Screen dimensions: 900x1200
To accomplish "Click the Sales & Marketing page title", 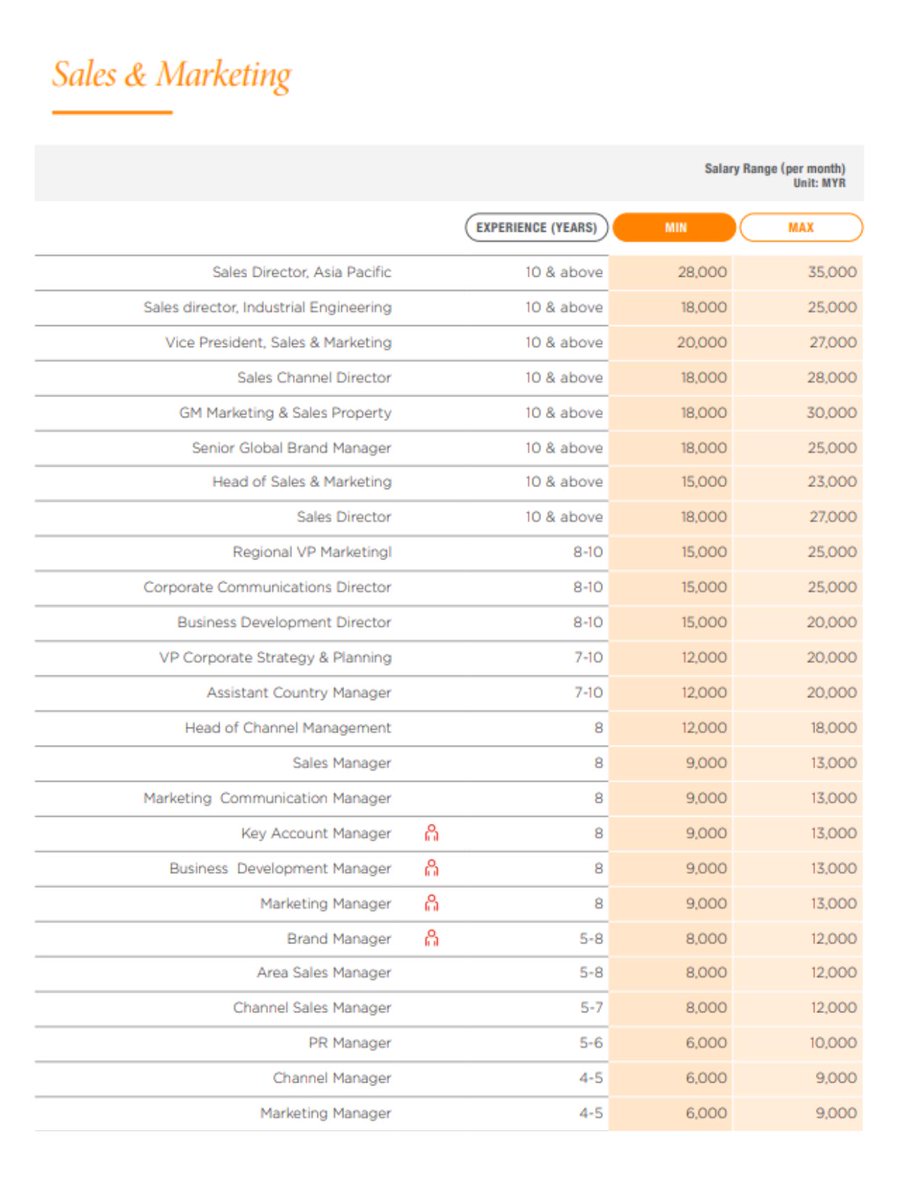I will pyautogui.click(x=171, y=75).
